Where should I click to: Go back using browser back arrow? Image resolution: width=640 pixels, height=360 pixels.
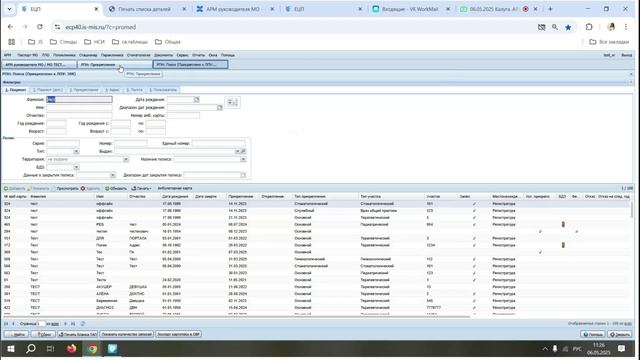(x=11, y=27)
